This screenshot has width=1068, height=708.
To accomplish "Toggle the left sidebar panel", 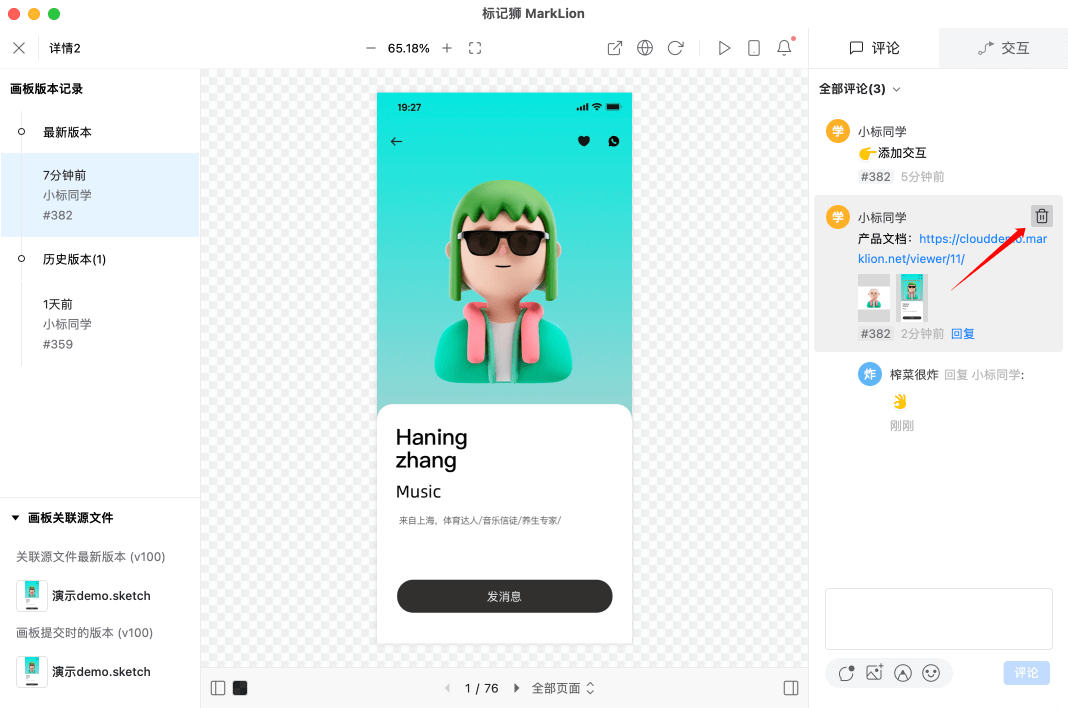I will click(x=218, y=688).
